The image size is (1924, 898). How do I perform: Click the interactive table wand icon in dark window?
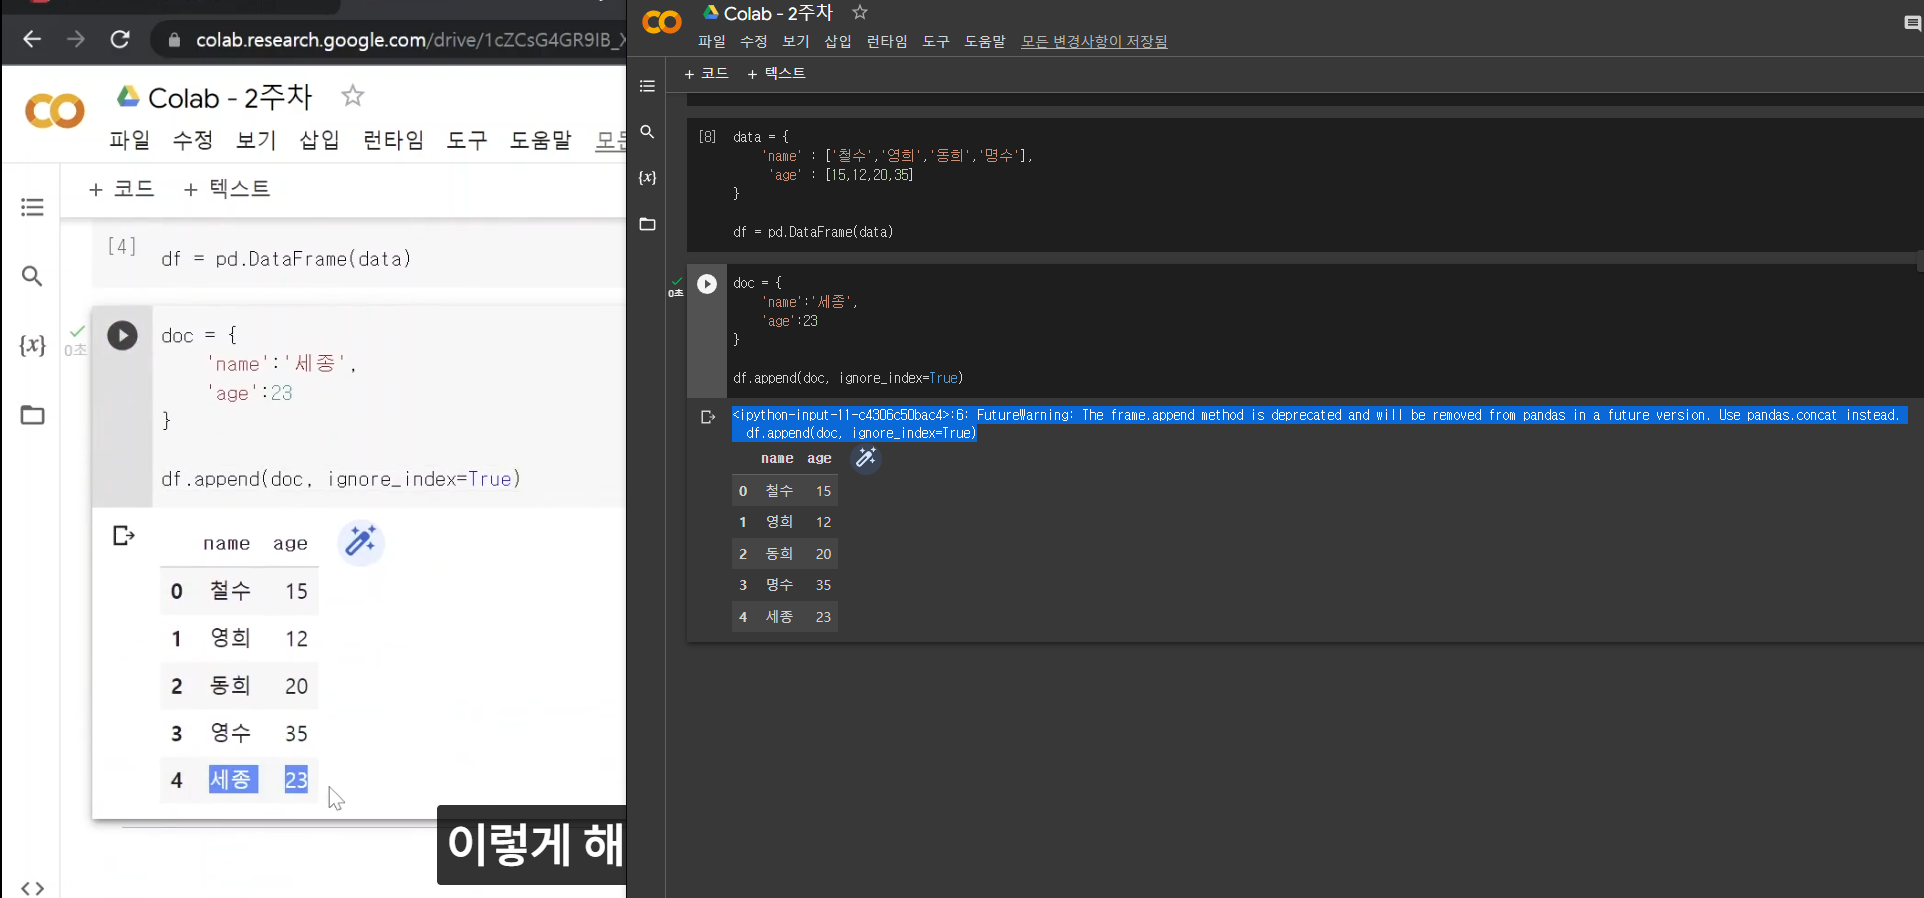(x=866, y=458)
